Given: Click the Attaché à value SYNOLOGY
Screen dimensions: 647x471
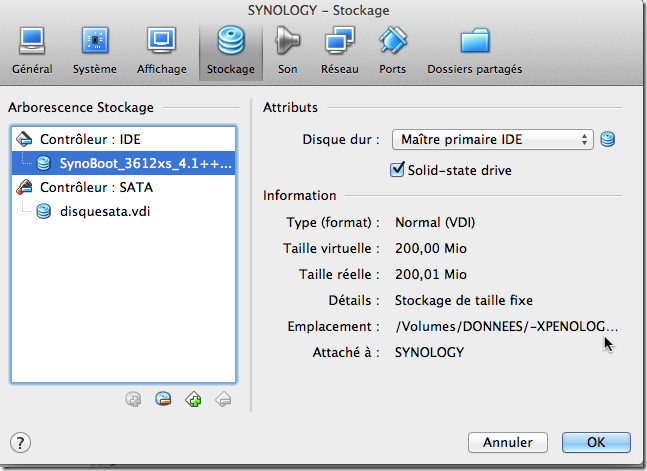Looking at the screenshot, I should coord(430,353).
